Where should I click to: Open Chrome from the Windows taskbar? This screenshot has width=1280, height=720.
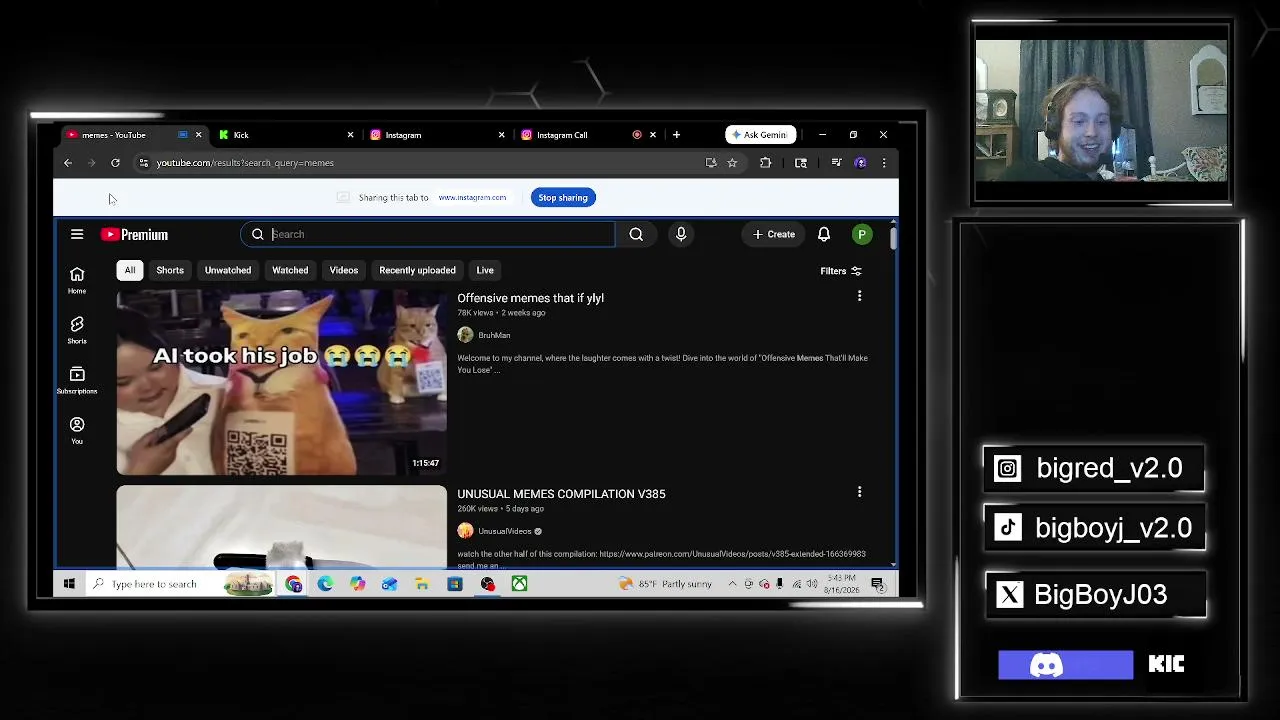(x=293, y=584)
